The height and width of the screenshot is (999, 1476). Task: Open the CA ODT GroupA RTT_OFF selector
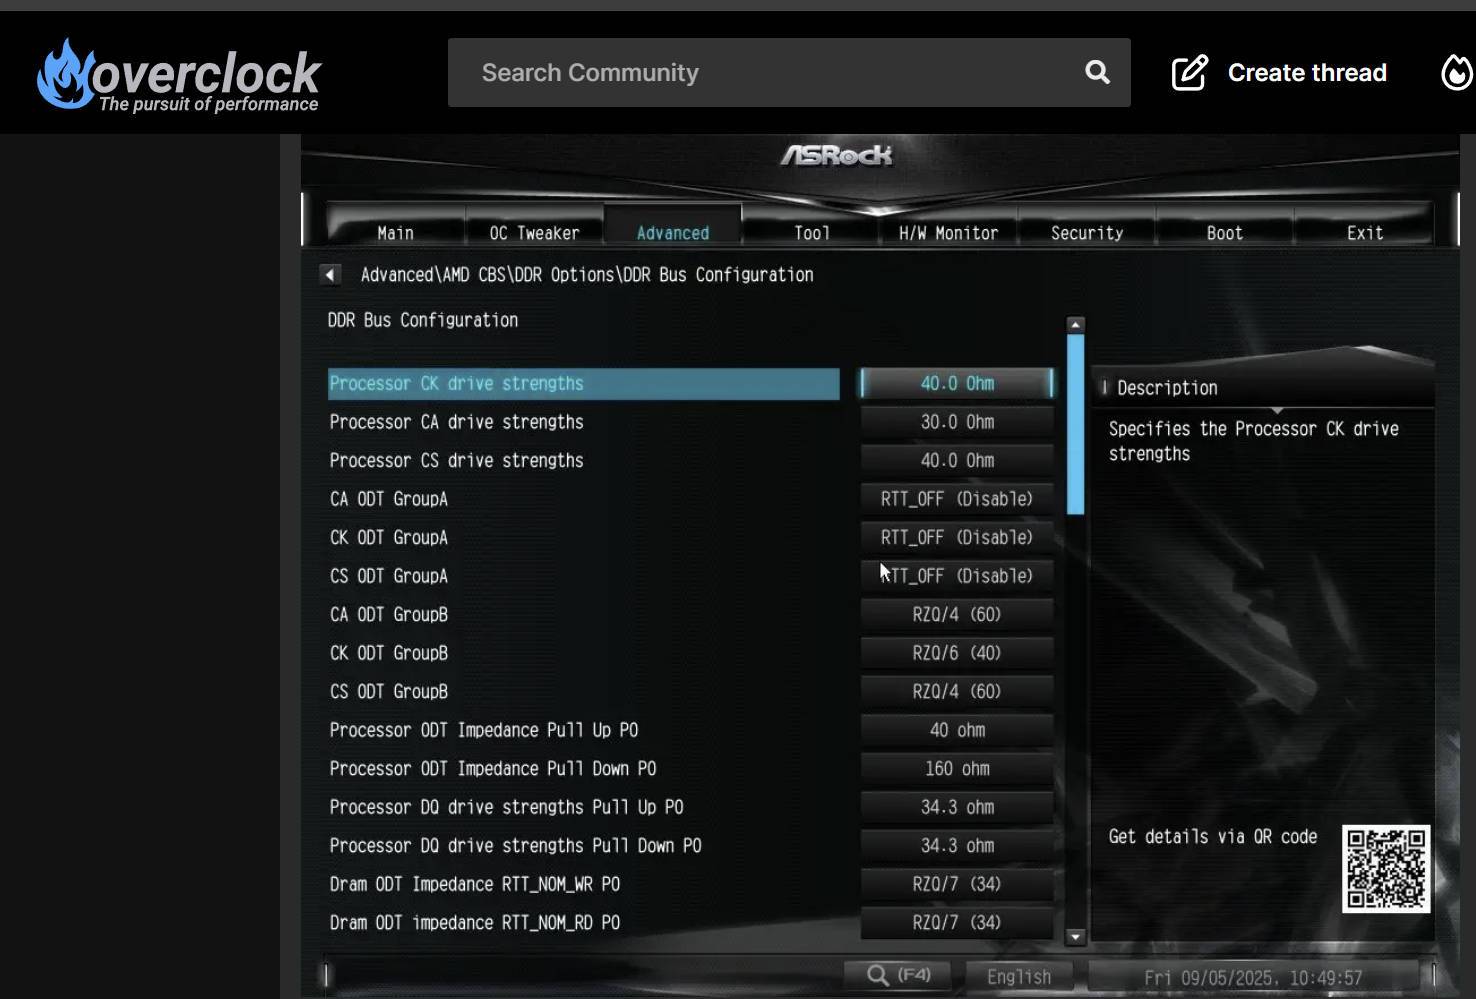coord(955,498)
